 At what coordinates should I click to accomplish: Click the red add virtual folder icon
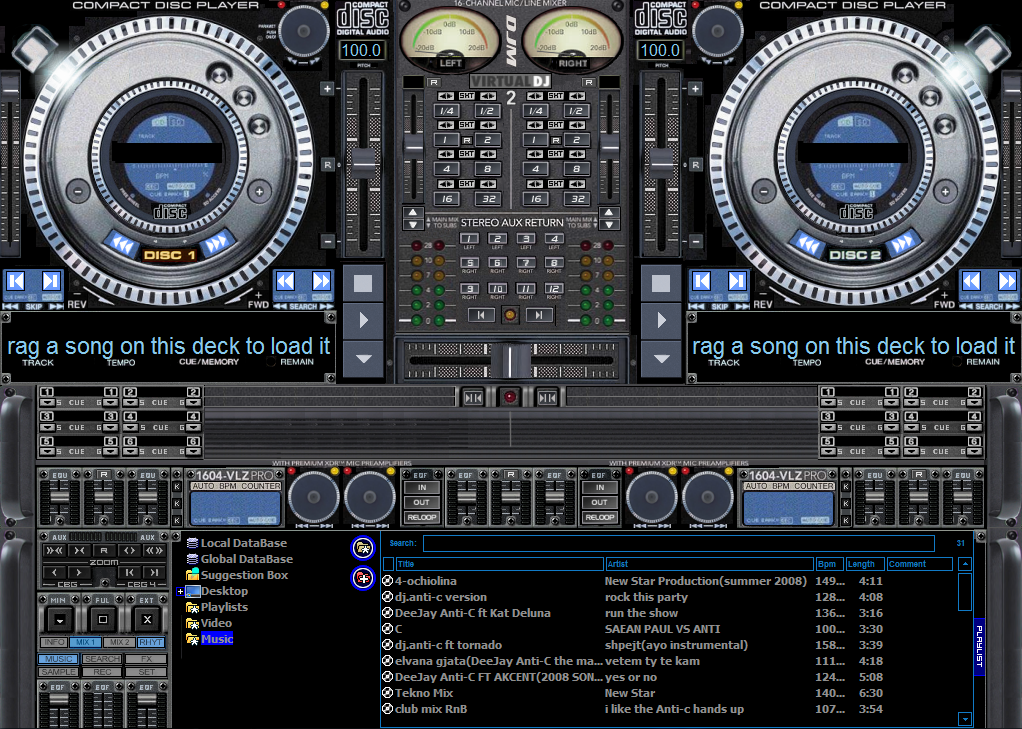(363, 578)
